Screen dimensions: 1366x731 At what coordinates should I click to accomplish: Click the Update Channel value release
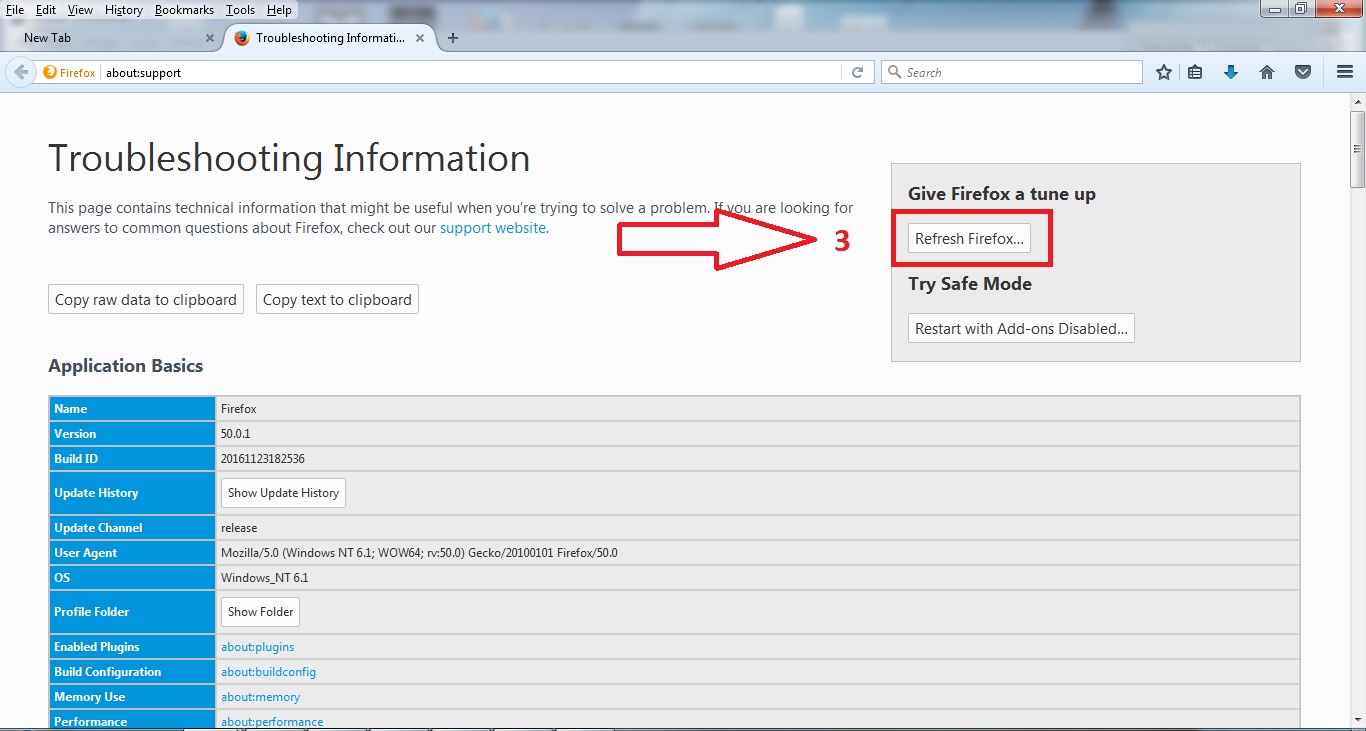coord(239,528)
